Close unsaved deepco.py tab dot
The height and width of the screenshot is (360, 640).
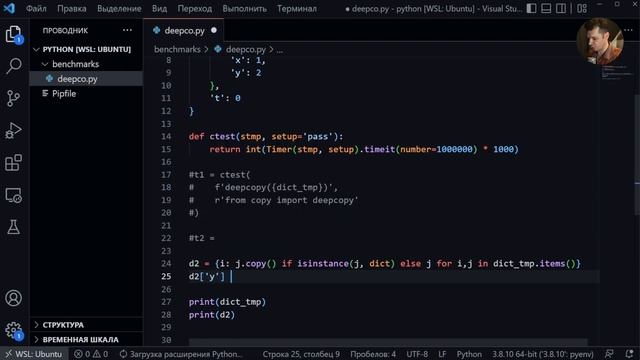214,31
